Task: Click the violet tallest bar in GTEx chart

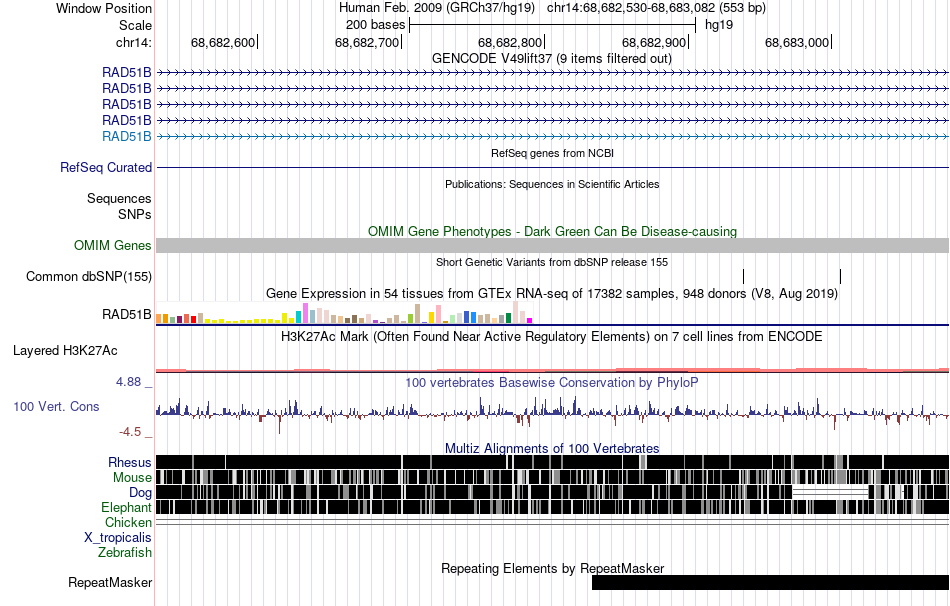Action: pos(305,313)
